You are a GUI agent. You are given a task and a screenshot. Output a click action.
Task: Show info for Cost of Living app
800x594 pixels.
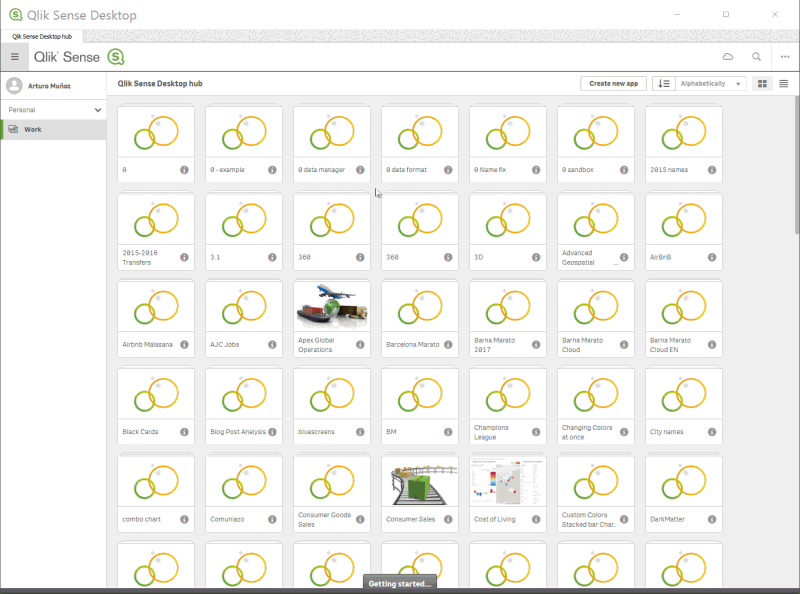(x=536, y=519)
